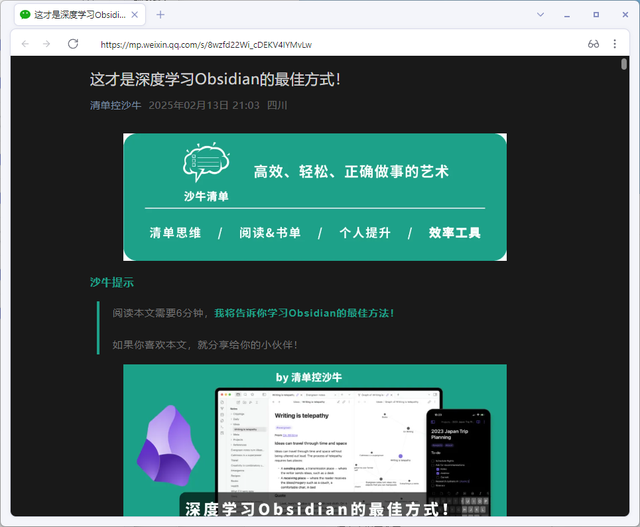Click the location text 四川
Image resolution: width=640 pixels, height=527 pixels.
(x=277, y=105)
